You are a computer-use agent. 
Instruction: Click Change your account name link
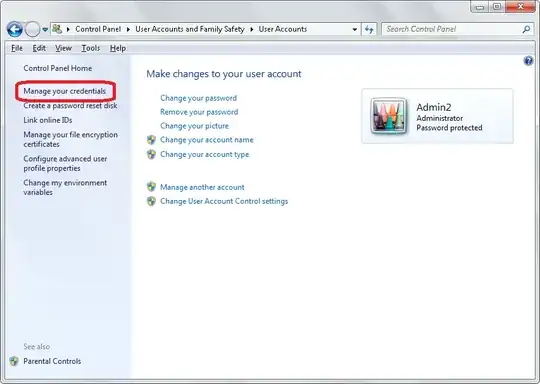tap(207, 140)
